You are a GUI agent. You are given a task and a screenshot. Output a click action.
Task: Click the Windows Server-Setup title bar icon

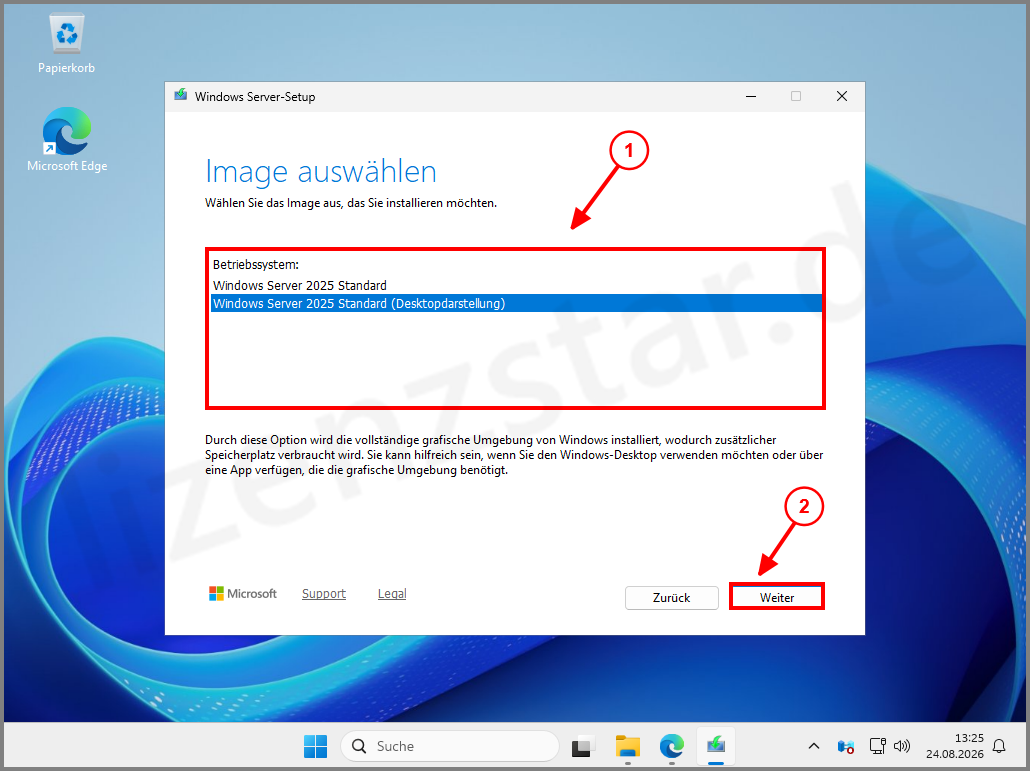point(181,96)
